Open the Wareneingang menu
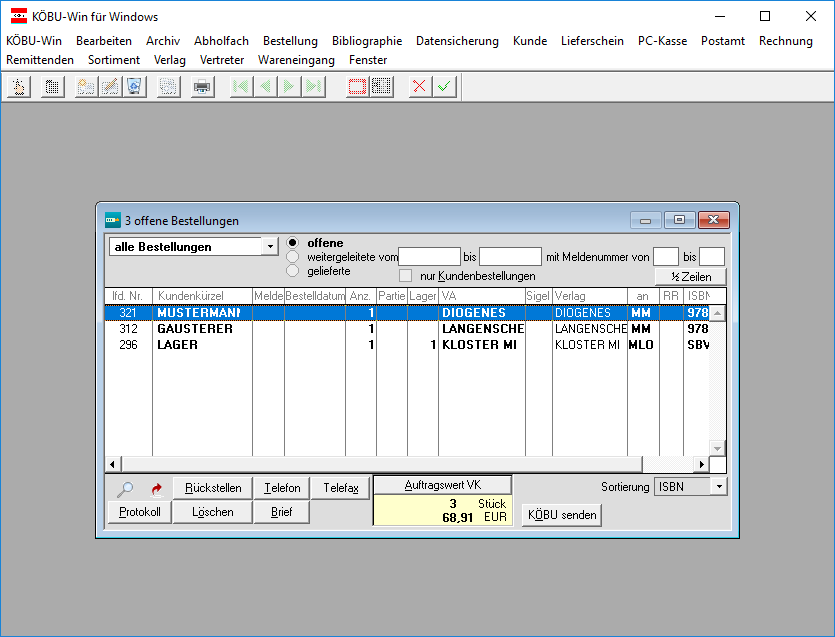The image size is (835, 637). [296, 60]
